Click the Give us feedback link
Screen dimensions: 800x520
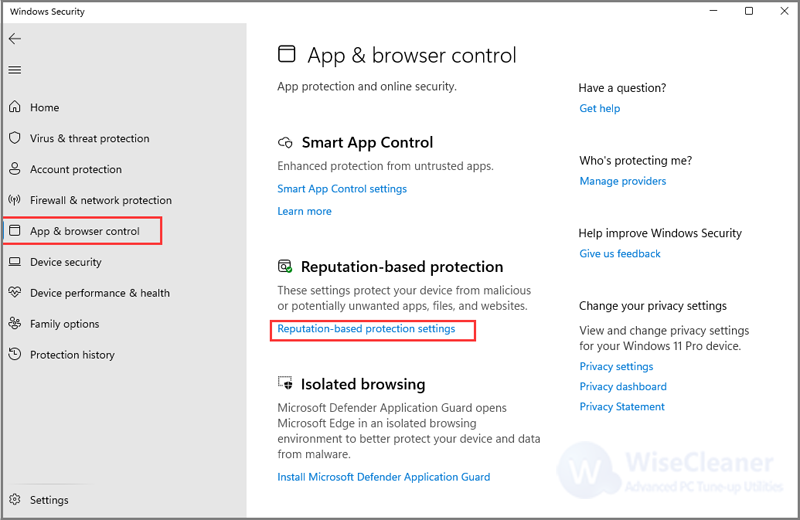(619, 254)
